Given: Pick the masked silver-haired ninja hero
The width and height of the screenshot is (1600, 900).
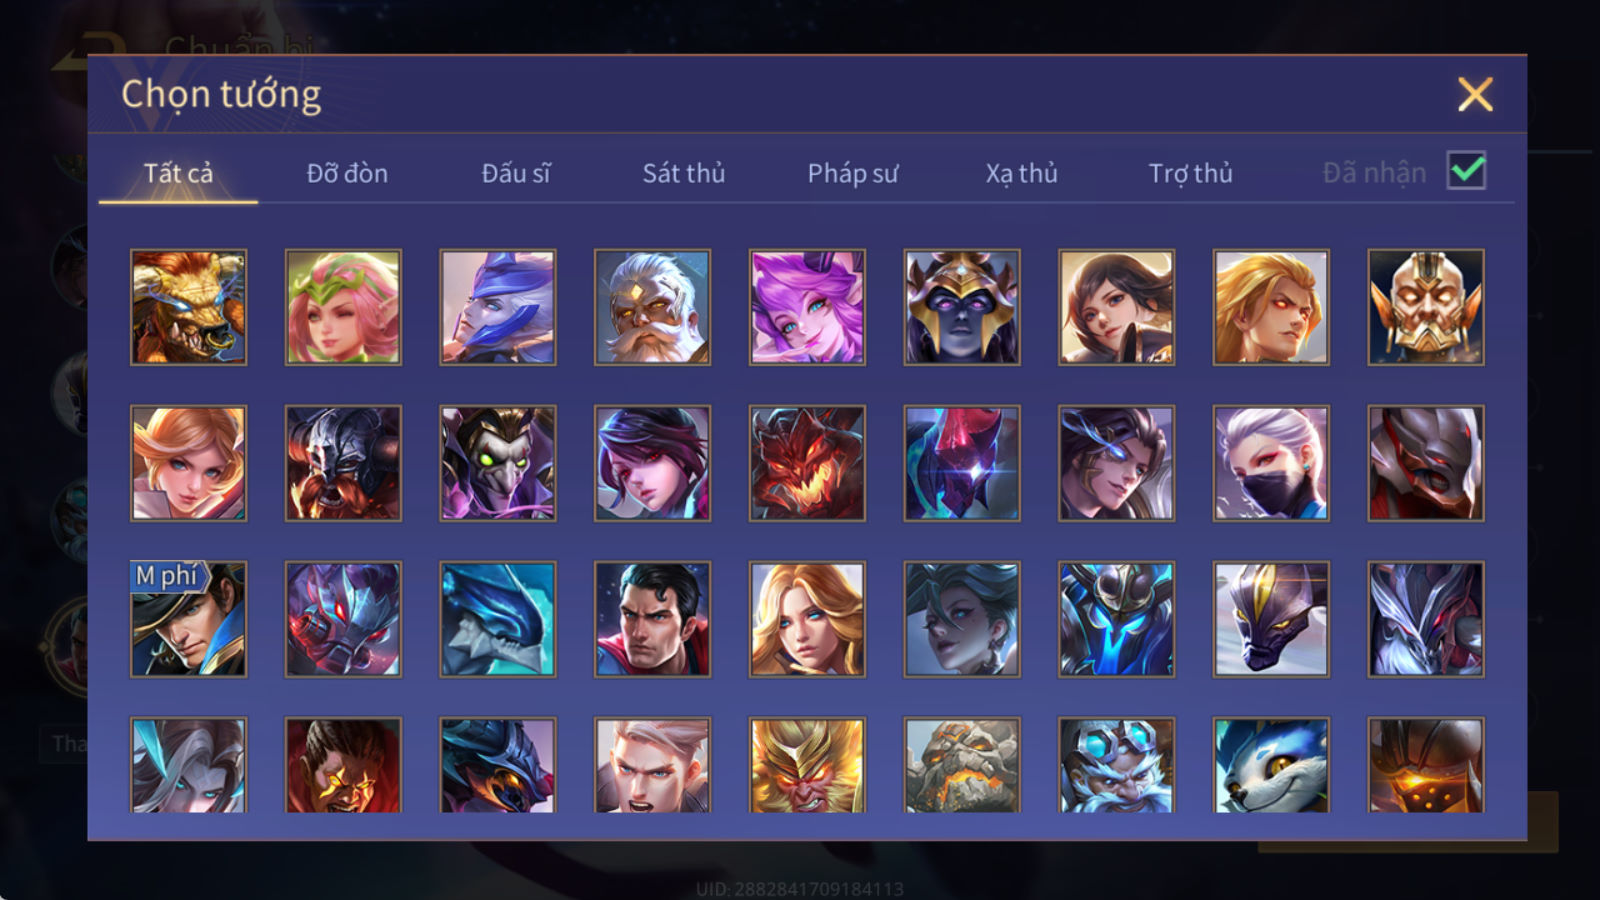Looking at the screenshot, I should (1271, 463).
